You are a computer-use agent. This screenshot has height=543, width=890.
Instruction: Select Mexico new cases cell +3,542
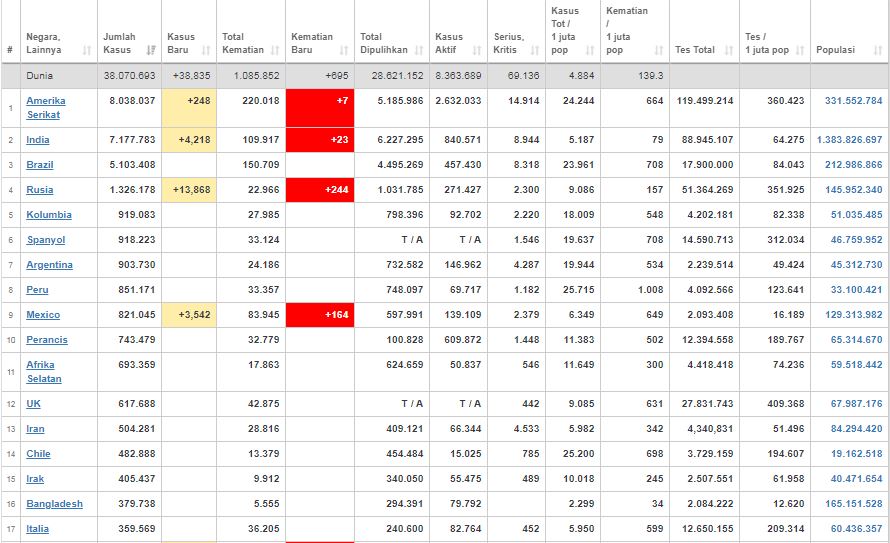click(189, 314)
